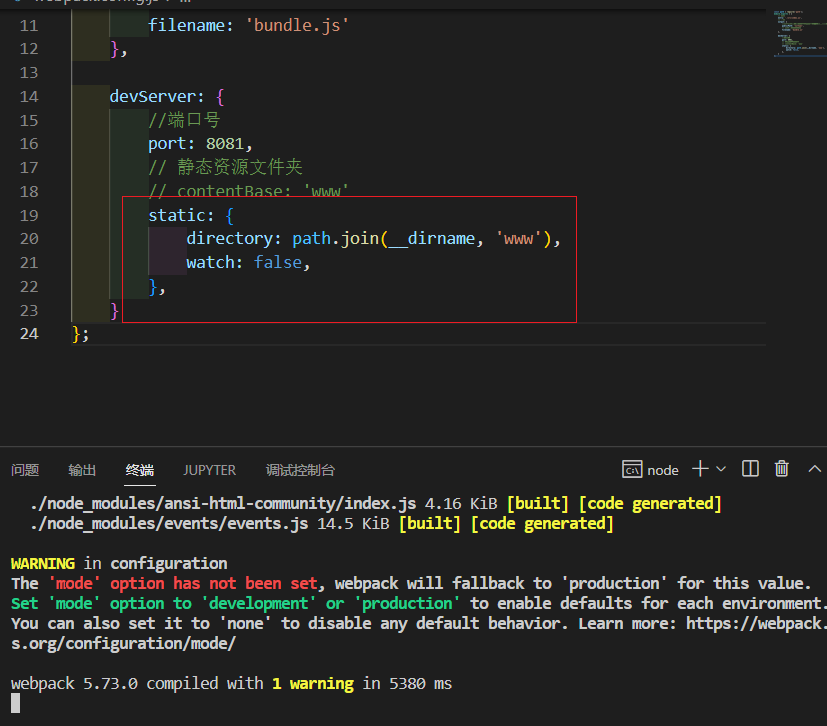Open the 调试控制台 tab
The width and height of the screenshot is (827, 726).
pyautogui.click(x=300, y=470)
